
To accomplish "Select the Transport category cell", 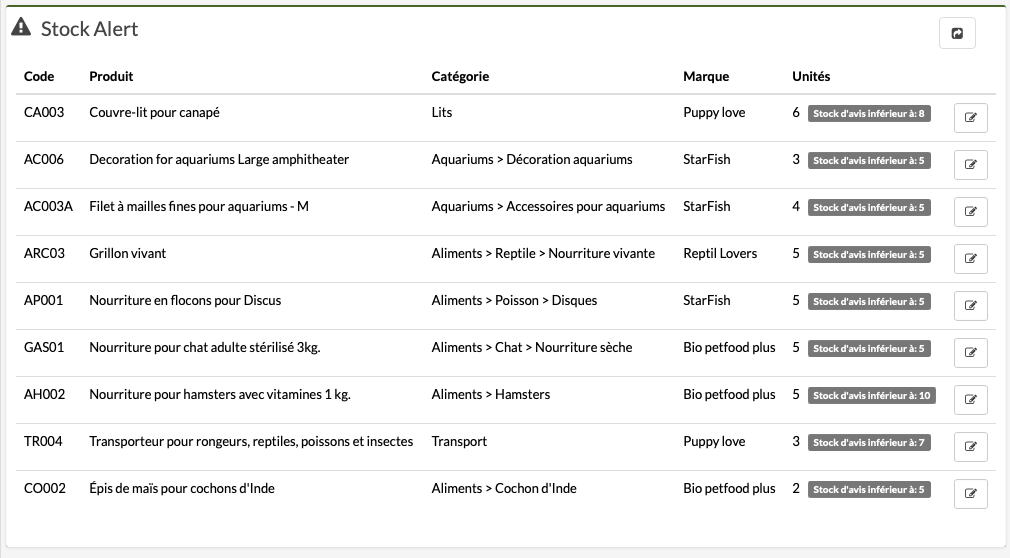I will pos(459,441).
